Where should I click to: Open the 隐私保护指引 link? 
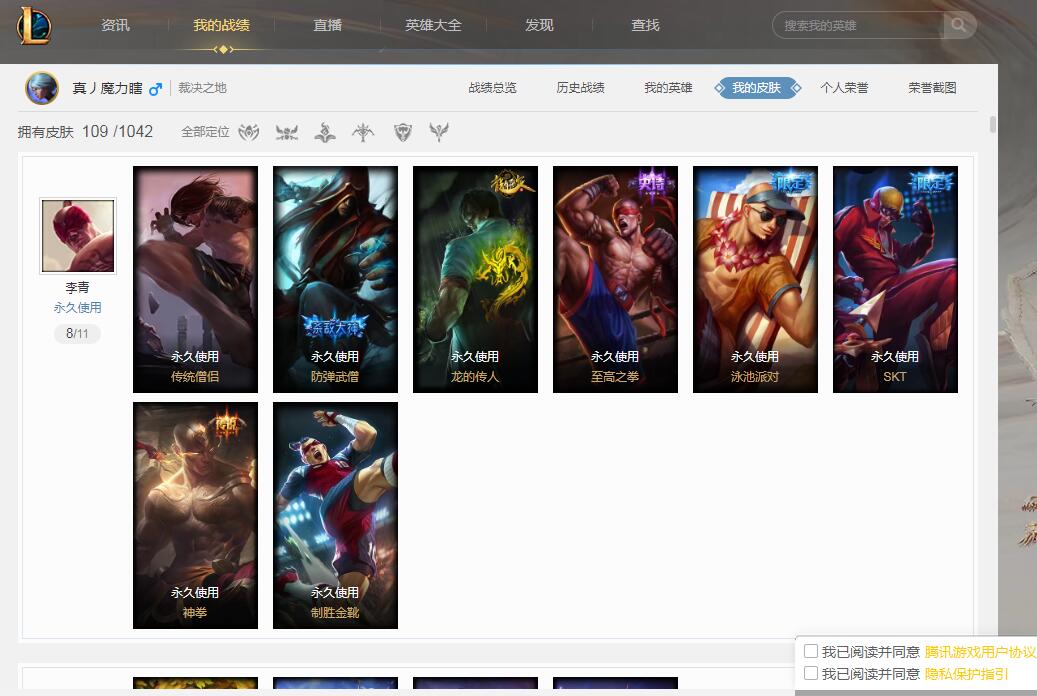coord(966,674)
